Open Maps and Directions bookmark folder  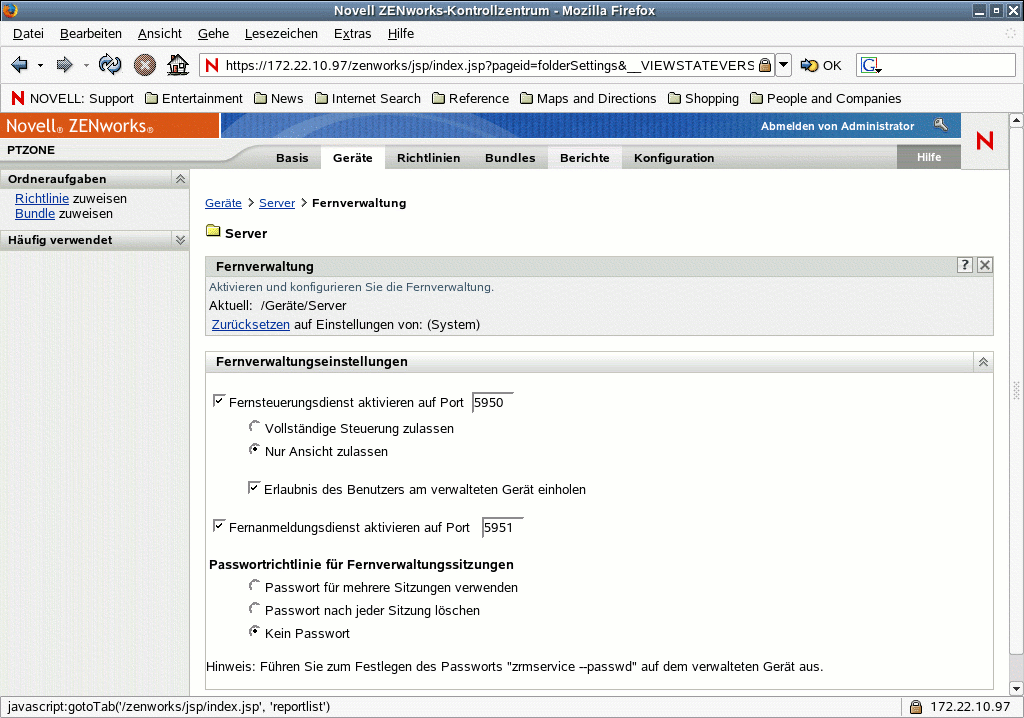coord(588,99)
